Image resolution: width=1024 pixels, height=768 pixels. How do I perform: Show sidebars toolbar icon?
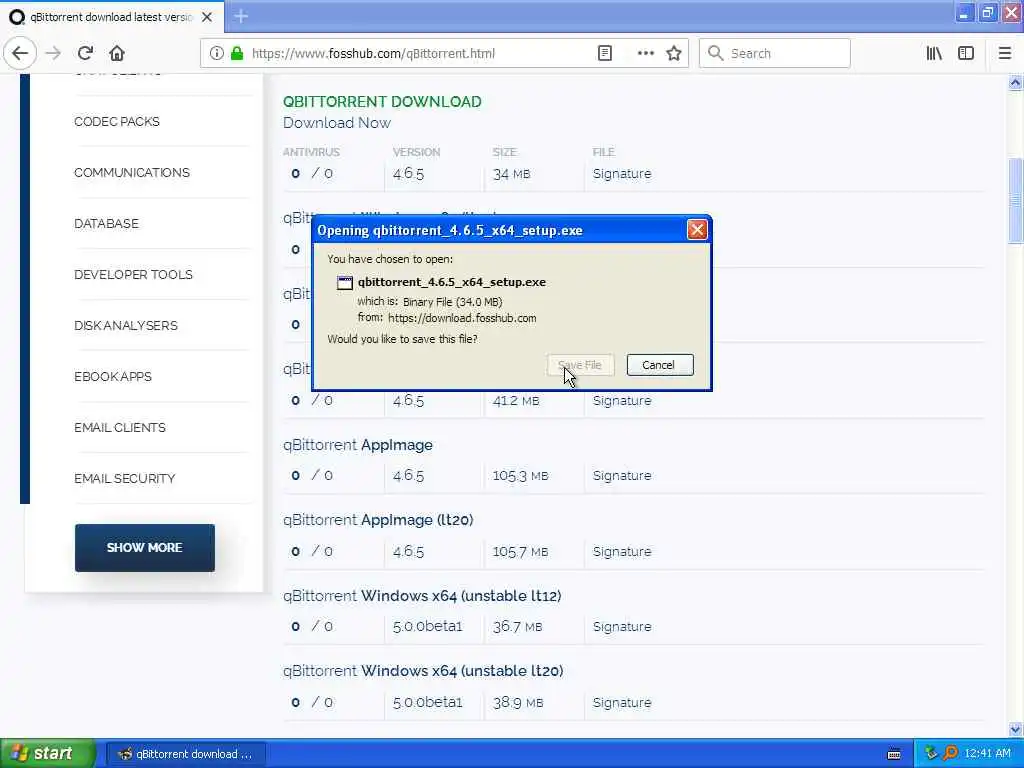[966, 53]
